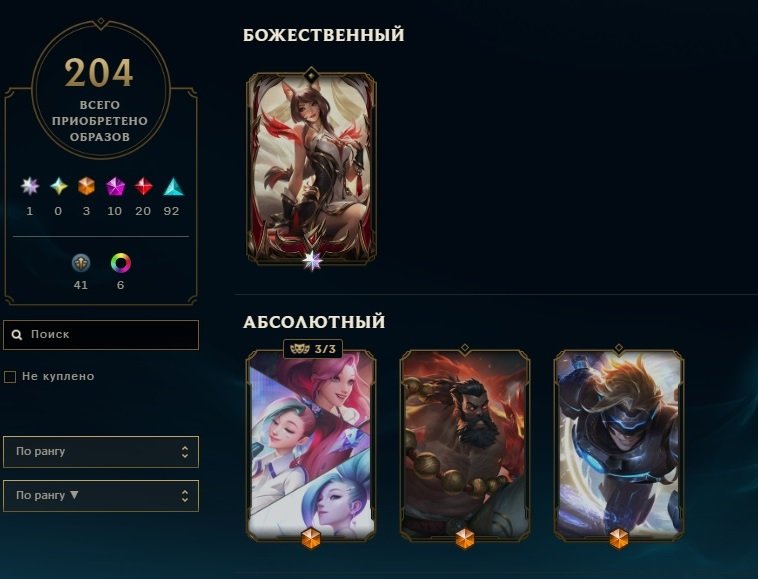Open the bearded Udyr skin card
This screenshot has width=758, height=579.
tap(465, 445)
